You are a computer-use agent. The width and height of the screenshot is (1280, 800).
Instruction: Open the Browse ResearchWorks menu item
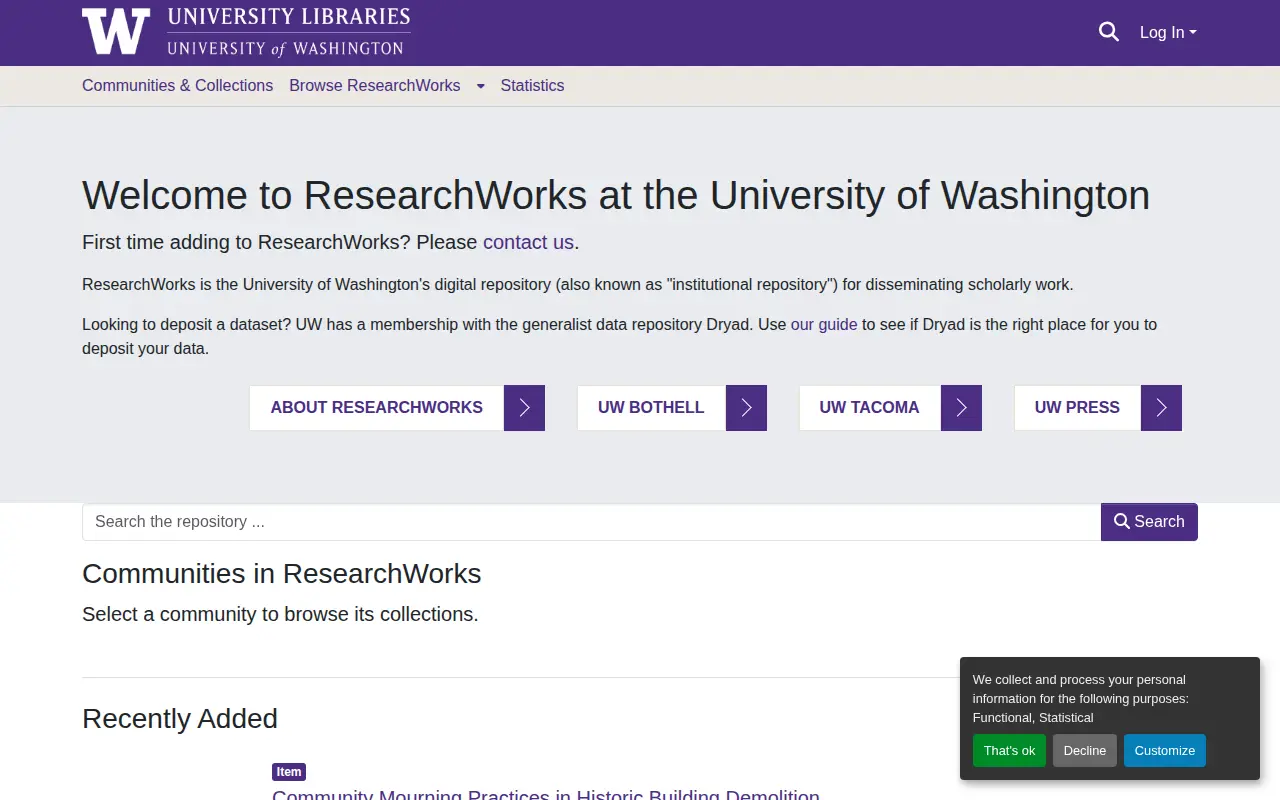pos(375,86)
